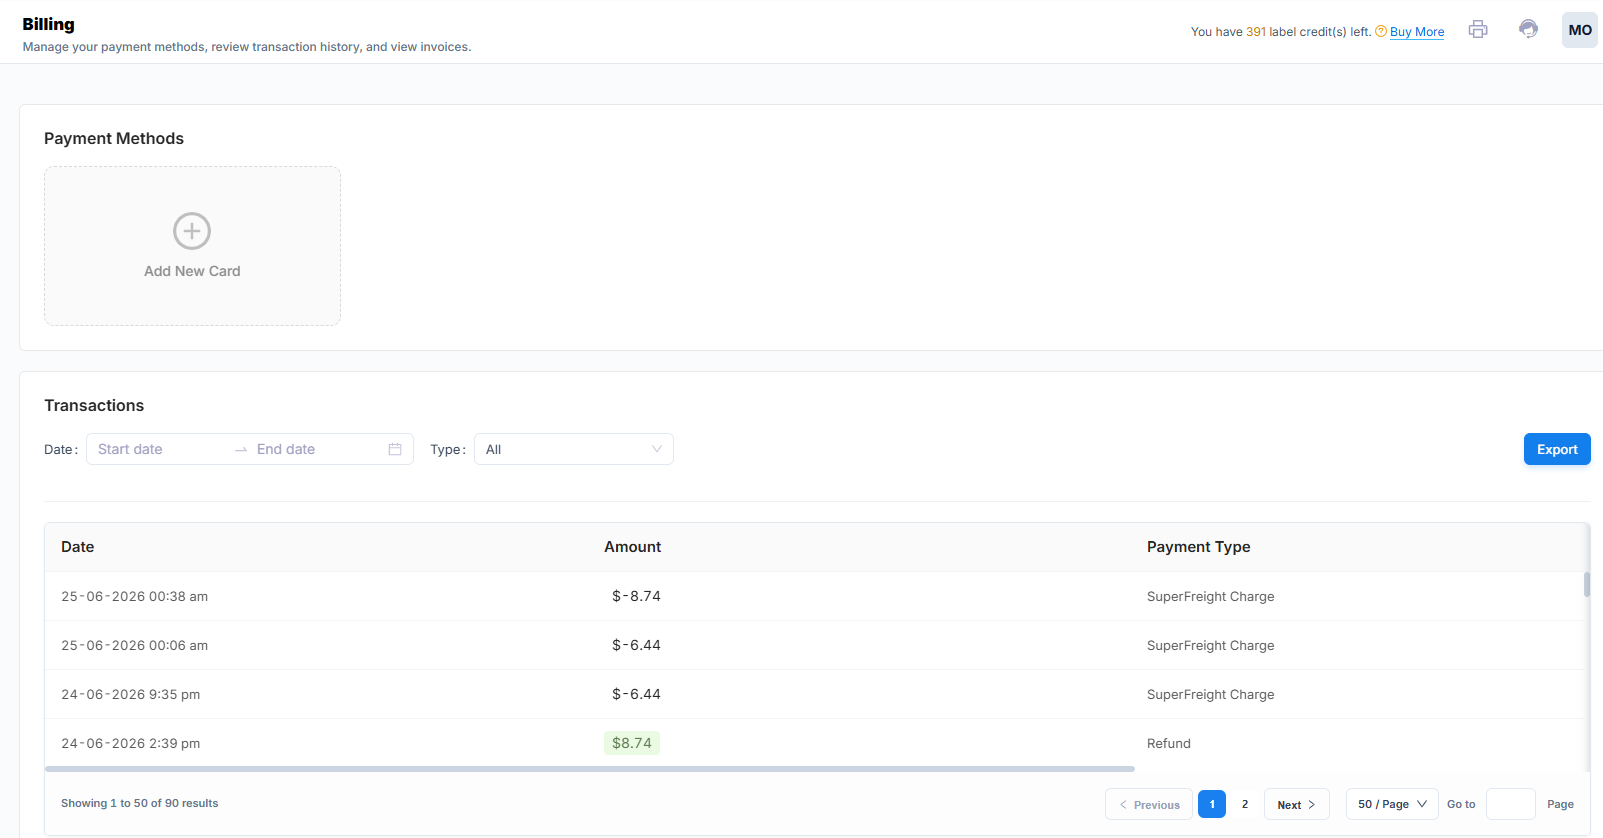Select the 25-06-2026 00:38 am date cell
The height and width of the screenshot is (838, 1603).
click(134, 596)
